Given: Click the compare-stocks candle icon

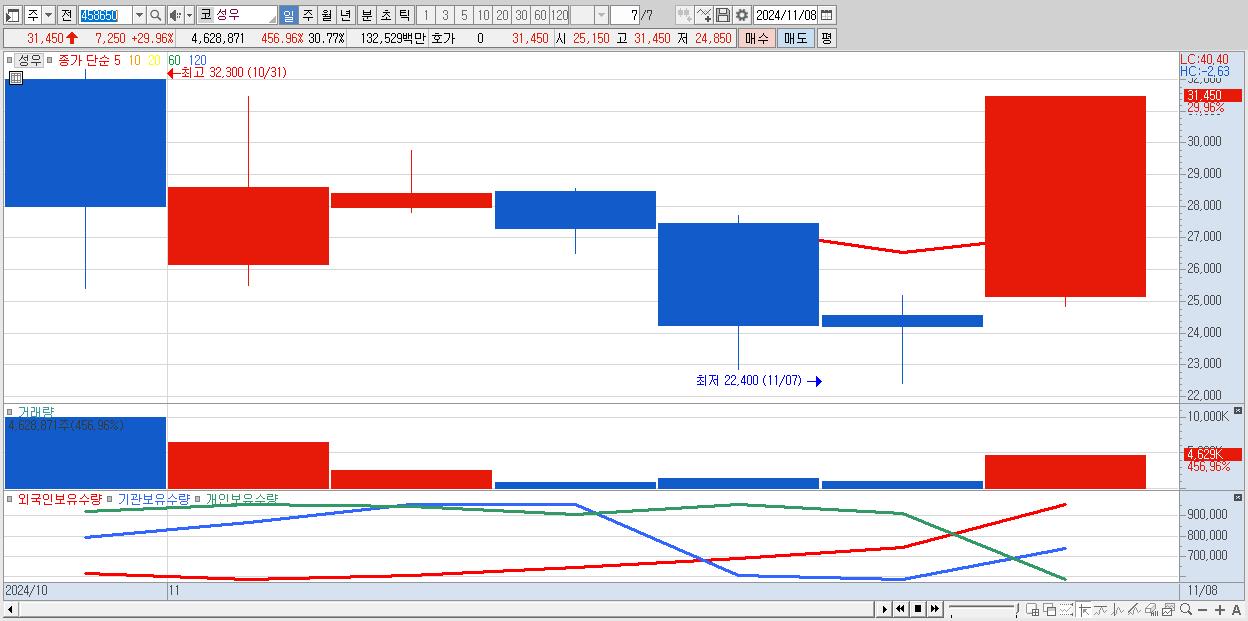Looking at the screenshot, I should pyautogui.click(x=684, y=15).
